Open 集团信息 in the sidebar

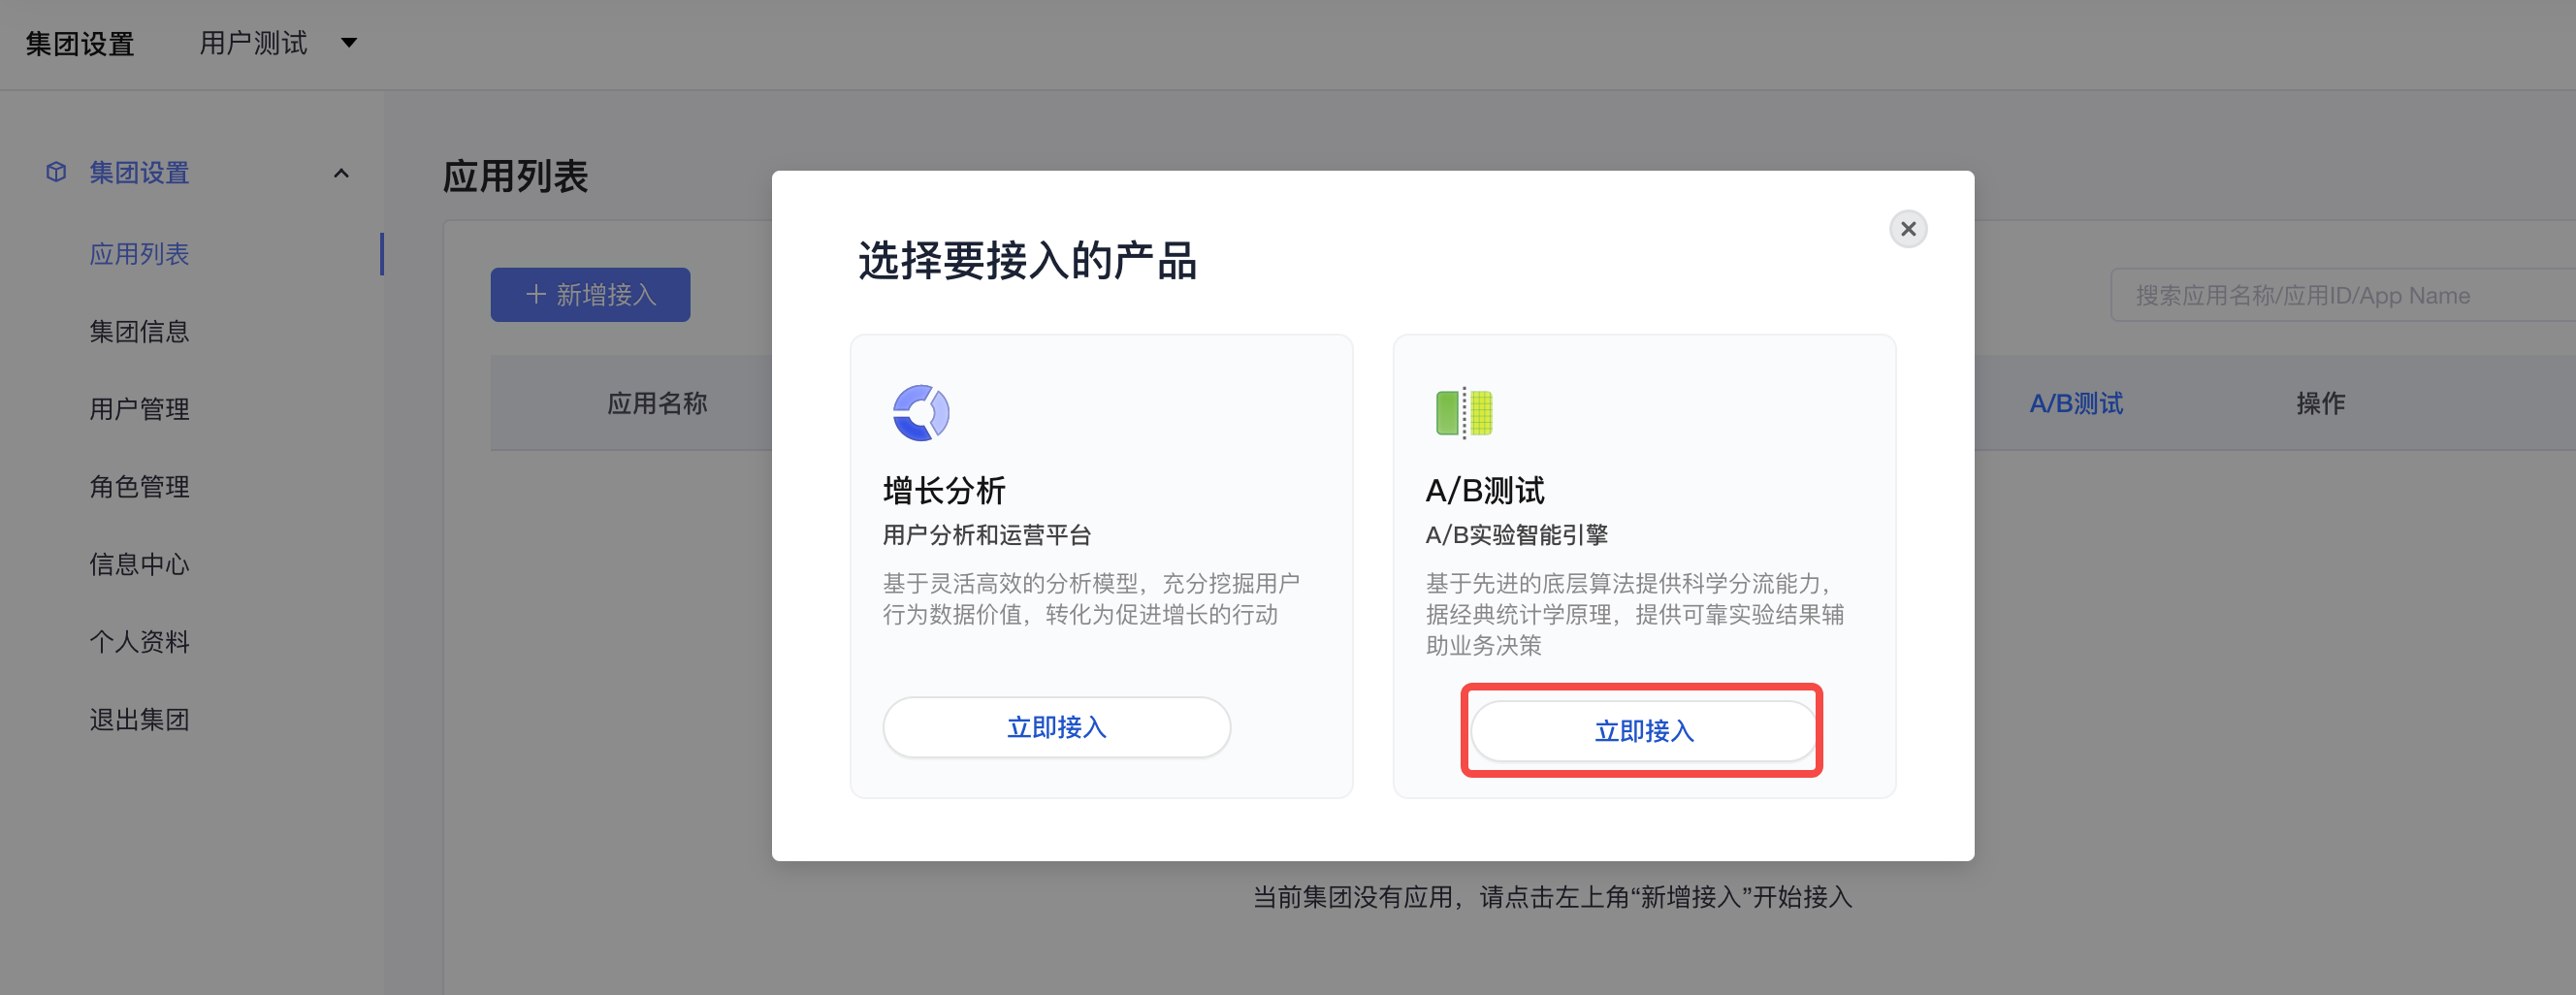coord(139,332)
